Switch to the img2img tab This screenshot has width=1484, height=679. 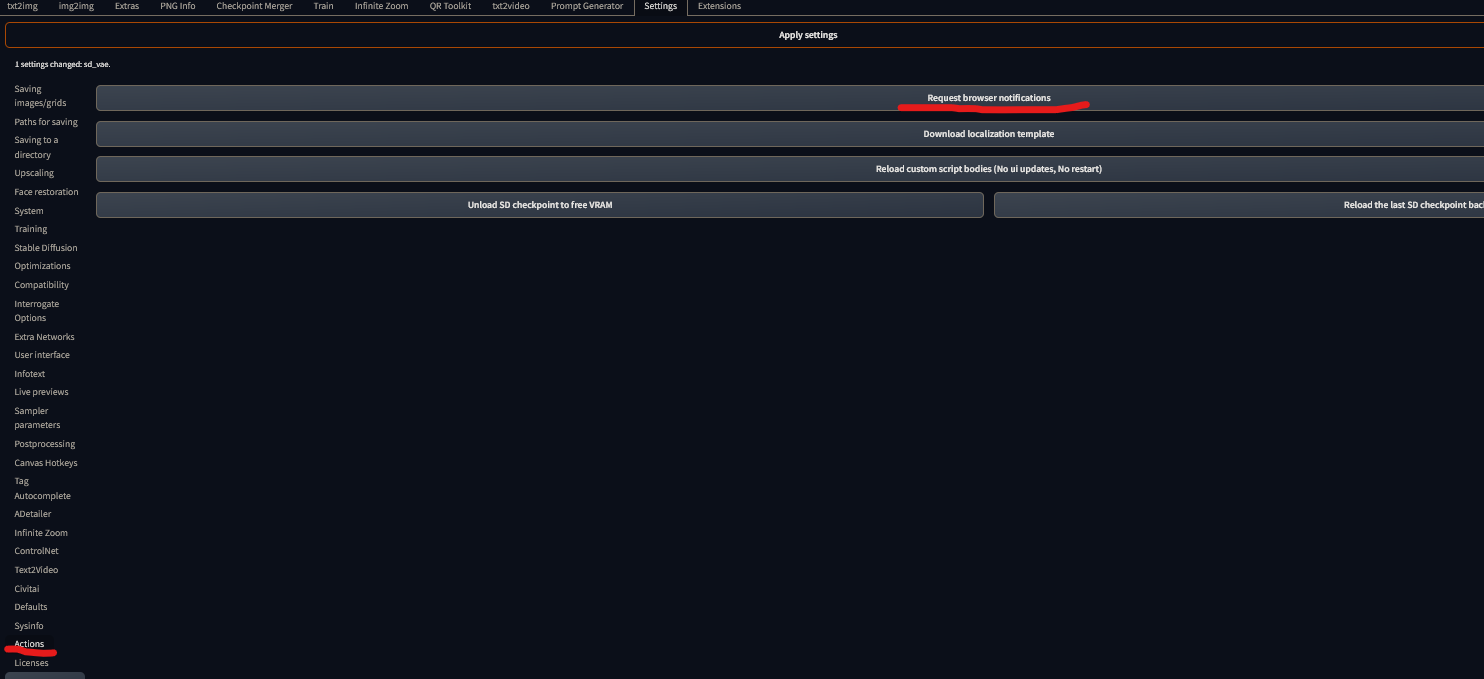pyautogui.click(x=76, y=5)
